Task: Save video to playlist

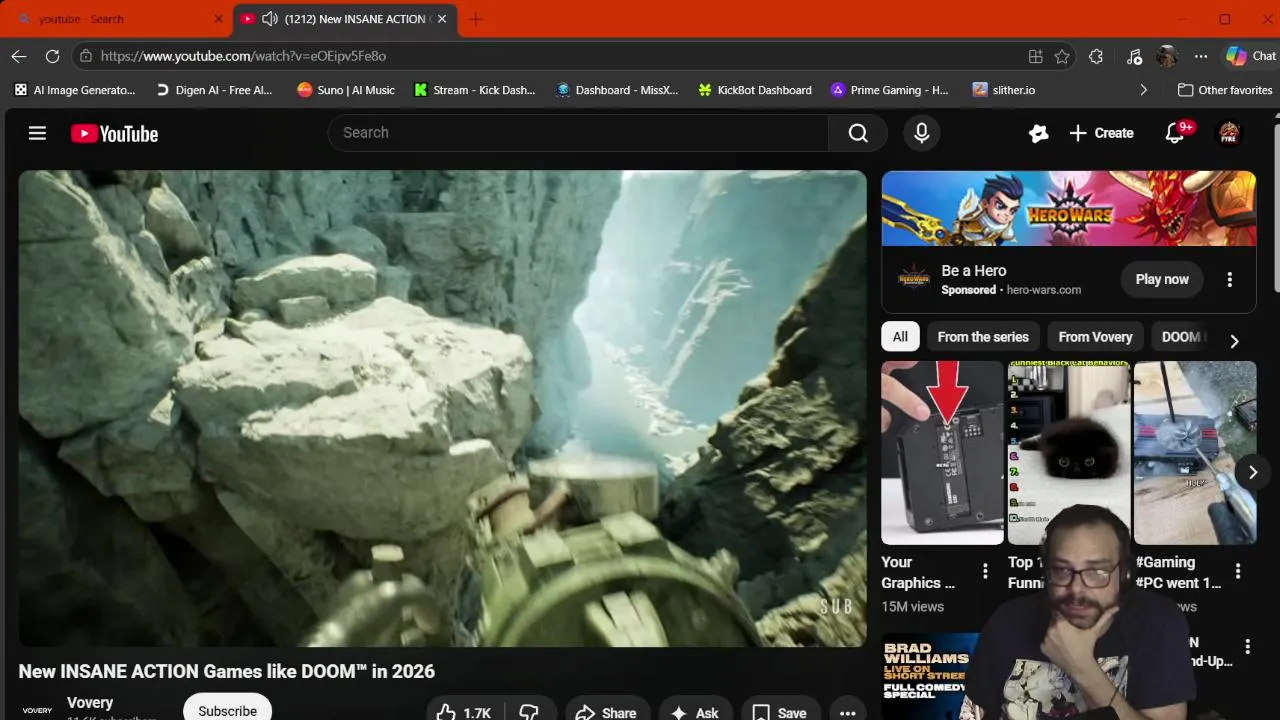Action: (780, 712)
